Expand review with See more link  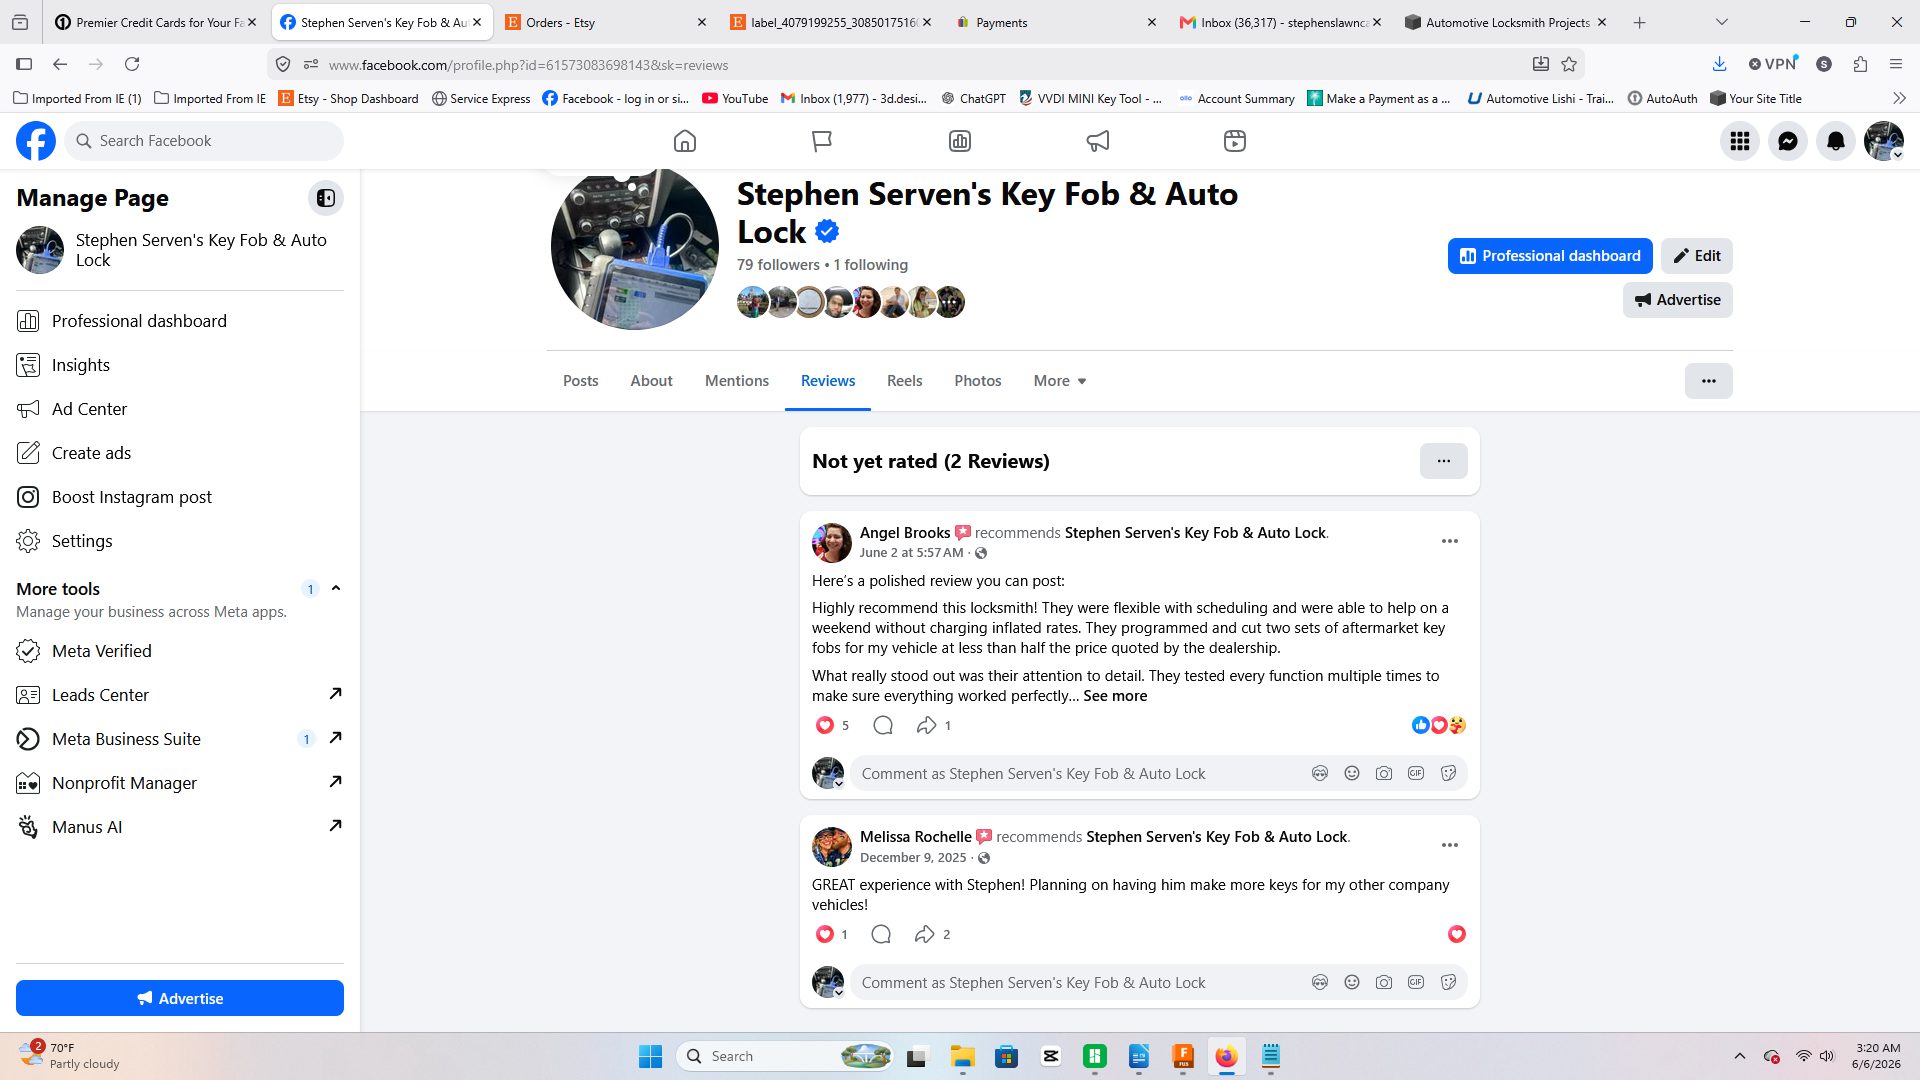tap(1115, 696)
